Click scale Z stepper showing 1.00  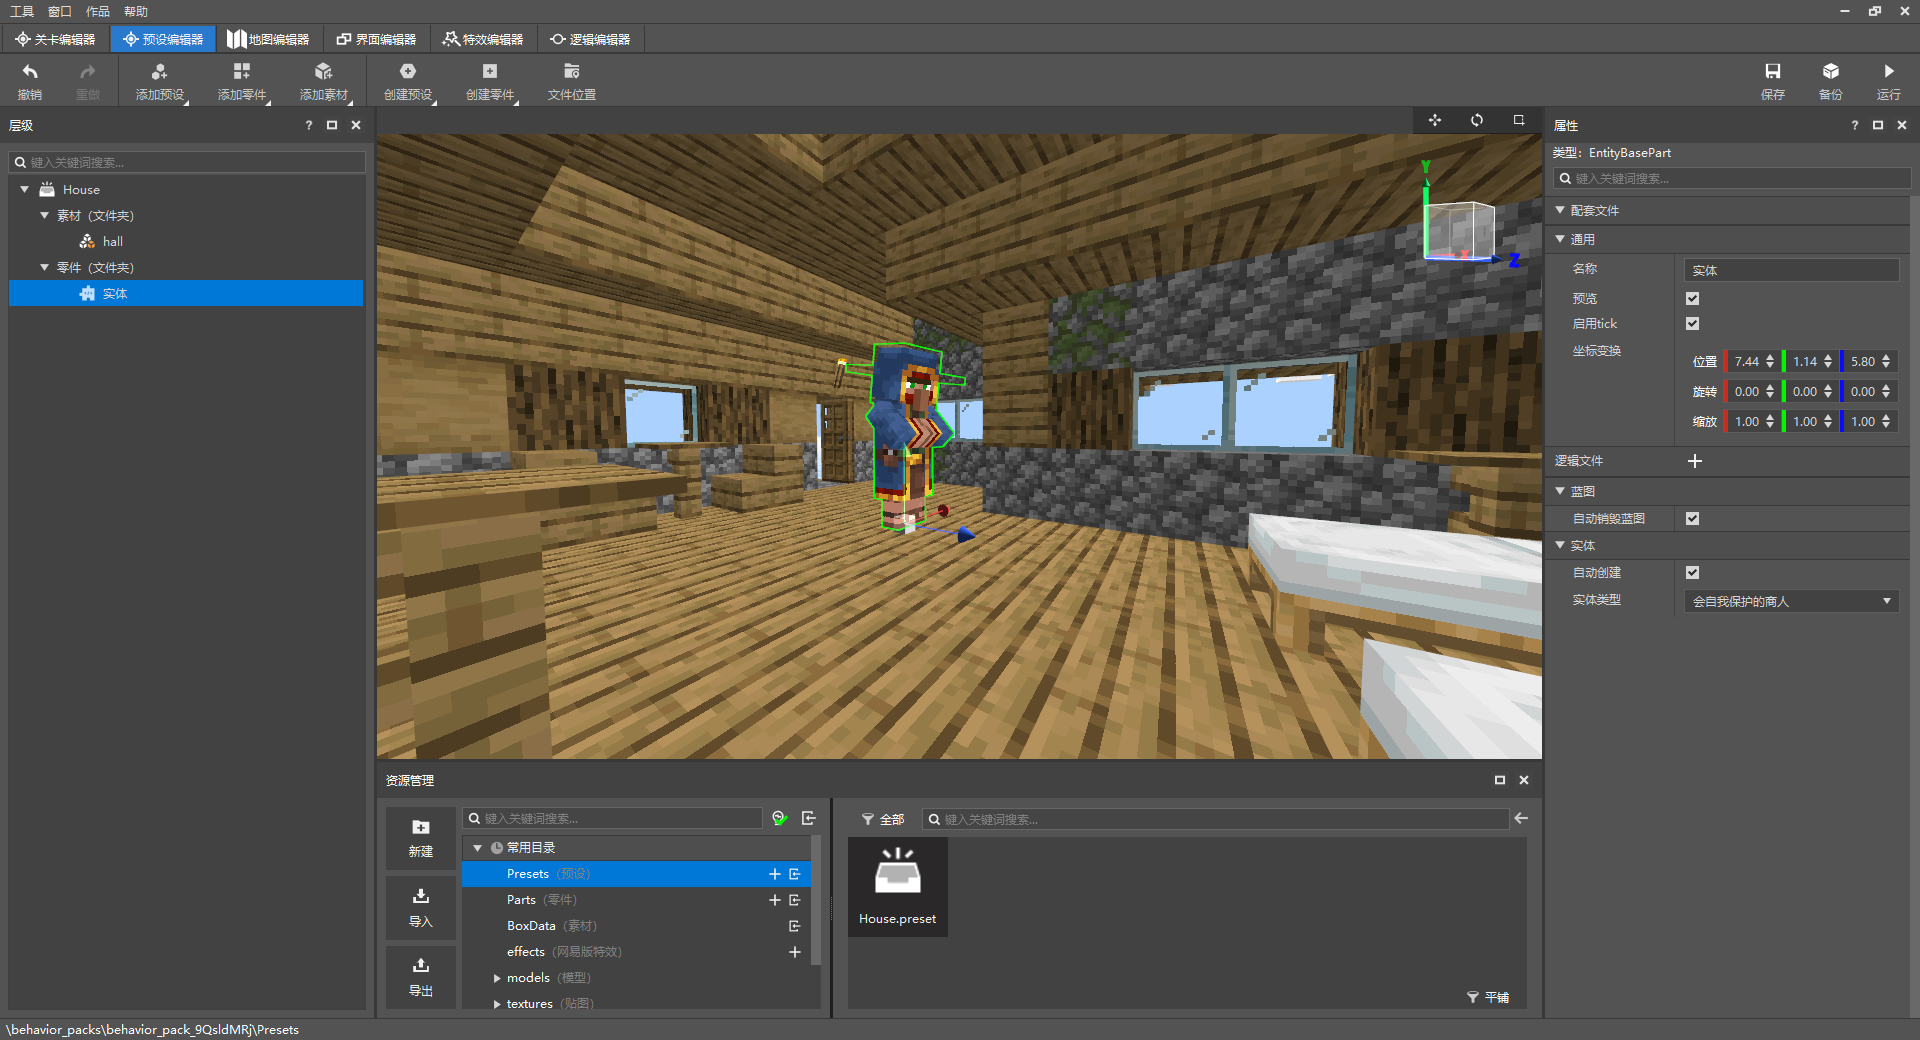coord(1886,421)
